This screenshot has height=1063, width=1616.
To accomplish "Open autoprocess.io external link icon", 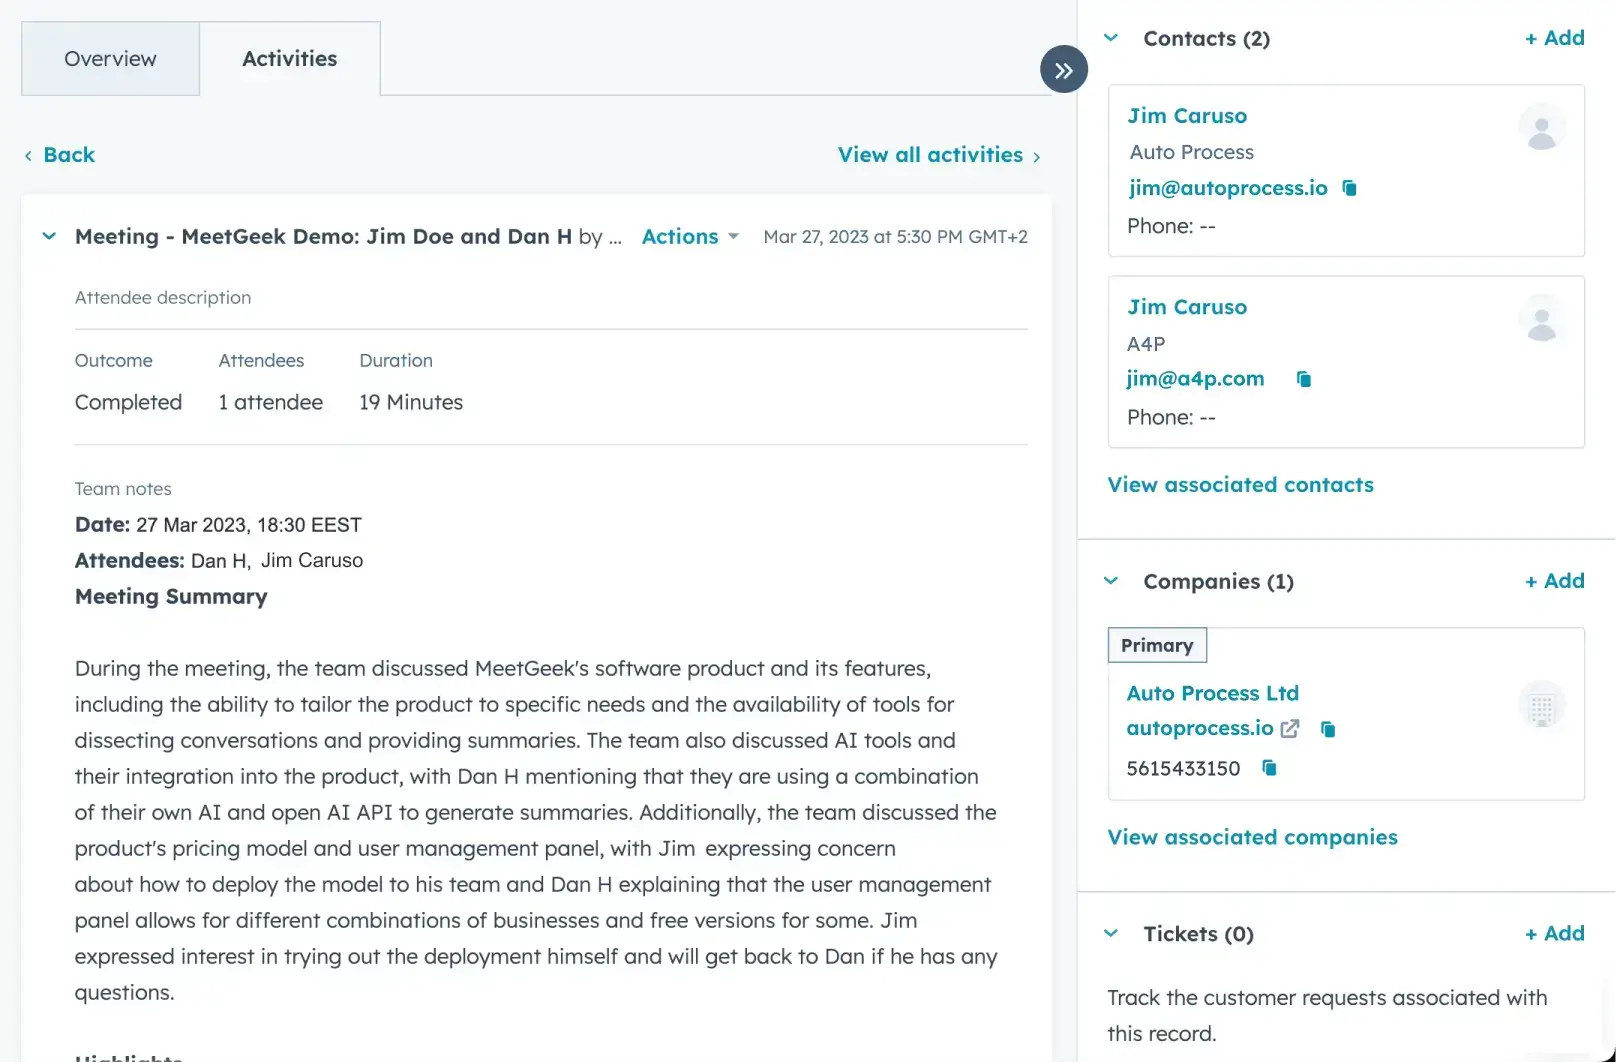I will click(1290, 729).
